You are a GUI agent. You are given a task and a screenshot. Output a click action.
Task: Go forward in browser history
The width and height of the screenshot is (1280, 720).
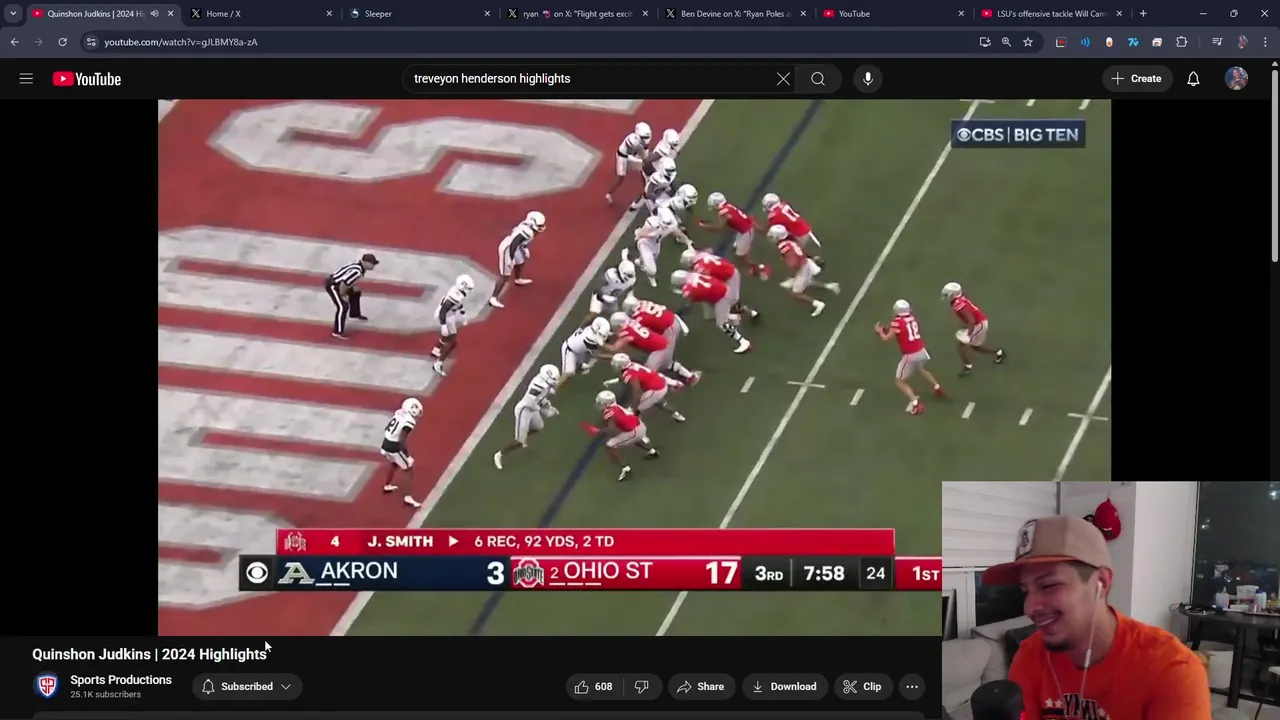click(x=38, y=42)
